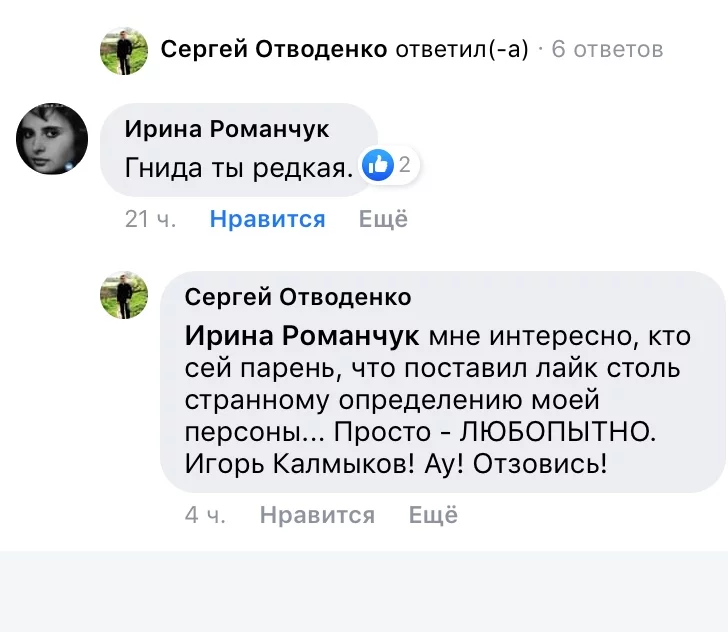This screenshot has height=632, width=728.
Task: Open Ирина Романчук's profile picture
Action: point(51,138)
